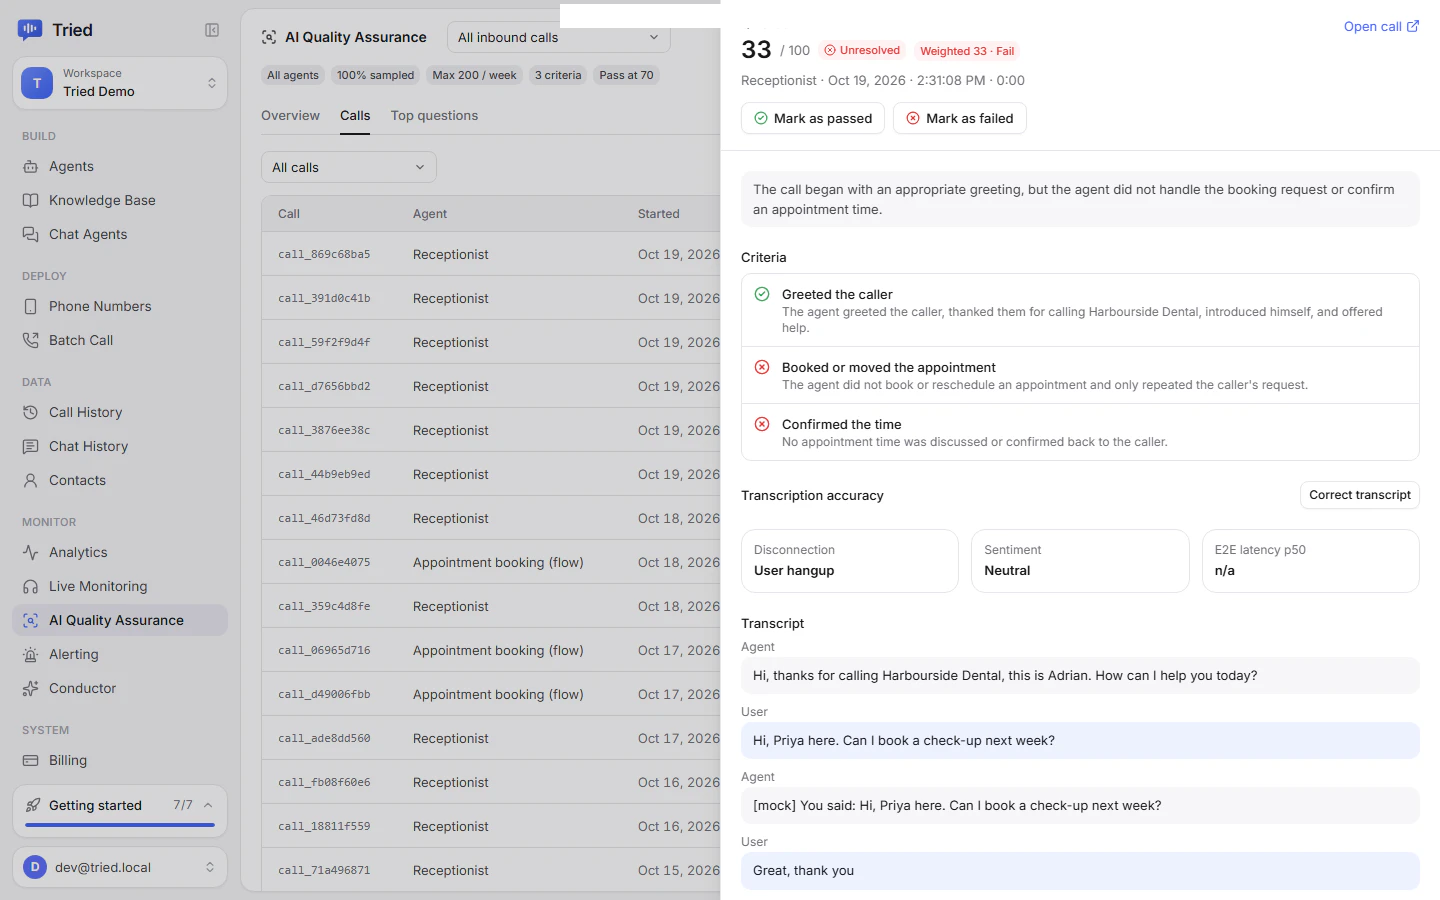Click the Billing card icon
The image size is (1440, 900).
coord(31,761)
